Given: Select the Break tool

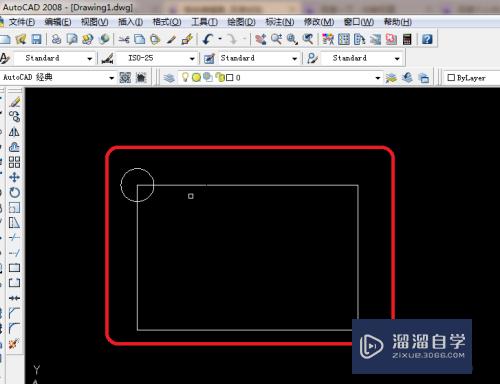Looking at the screenshot, I should (x=15, y=283).
